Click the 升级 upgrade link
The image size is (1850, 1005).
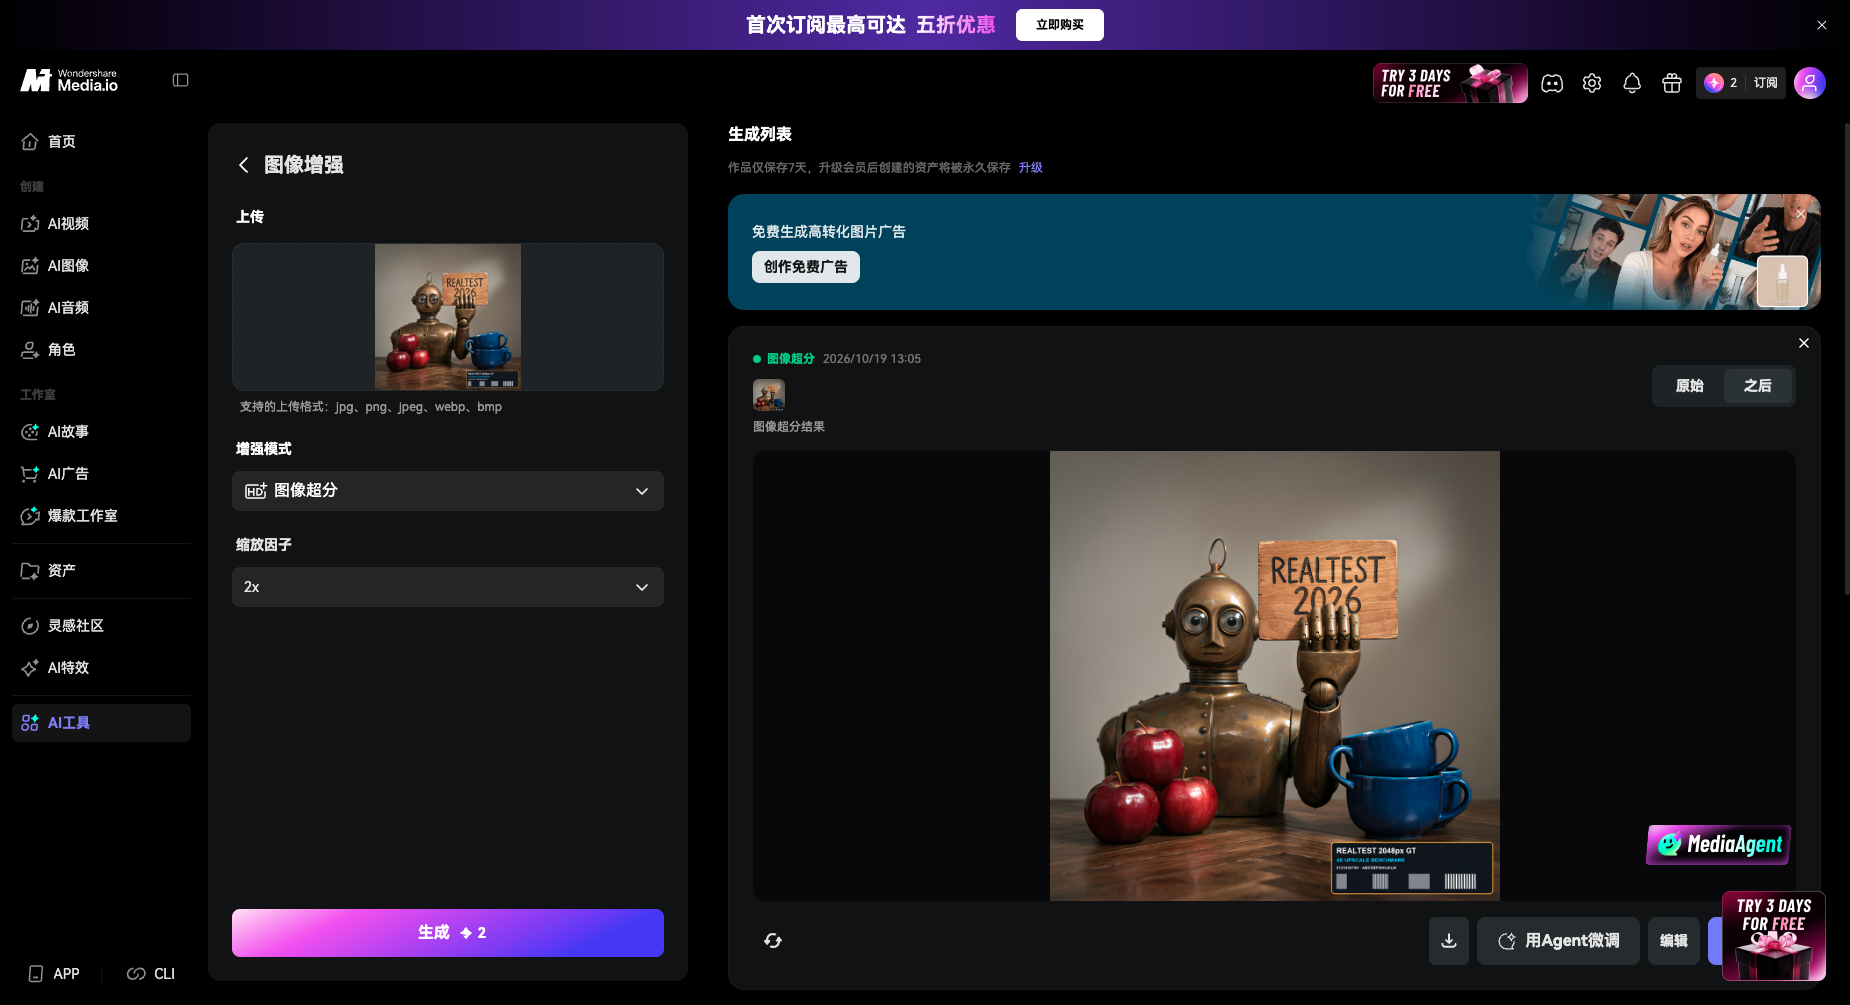click(1031, 168)
